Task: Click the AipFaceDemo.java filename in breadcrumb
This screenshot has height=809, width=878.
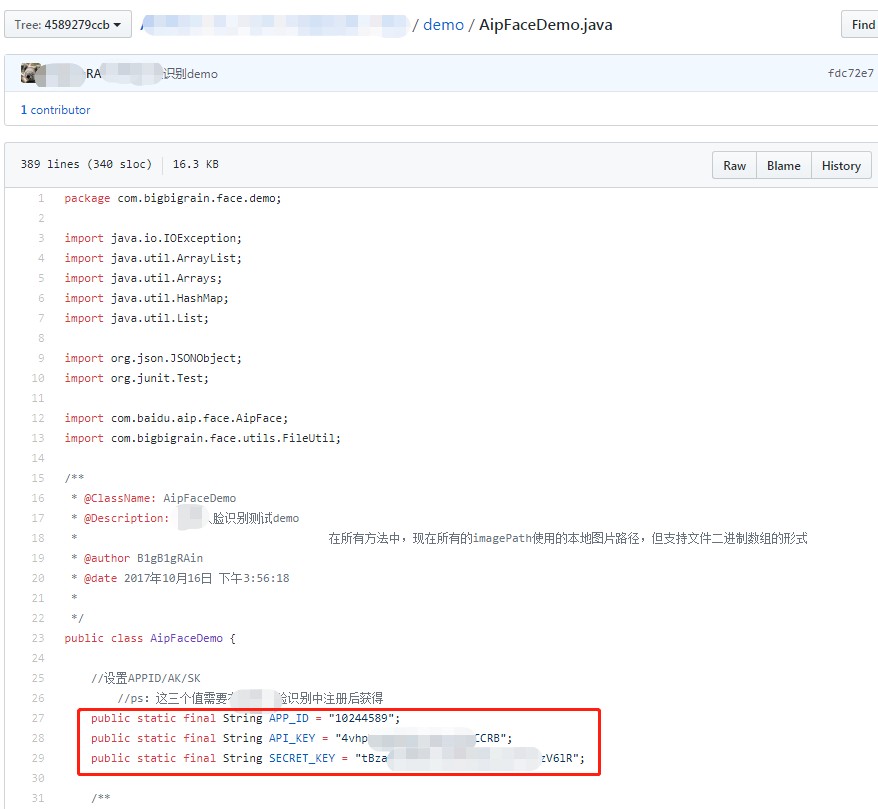Action: [545, 25]
